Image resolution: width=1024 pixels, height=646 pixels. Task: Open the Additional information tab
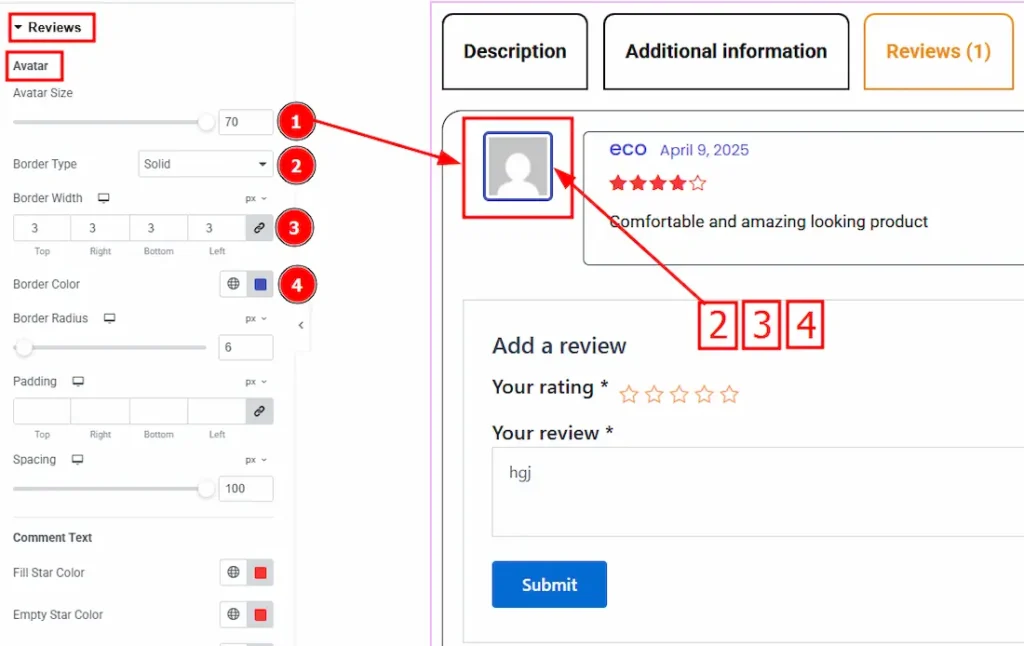click(x=726, y=51)
